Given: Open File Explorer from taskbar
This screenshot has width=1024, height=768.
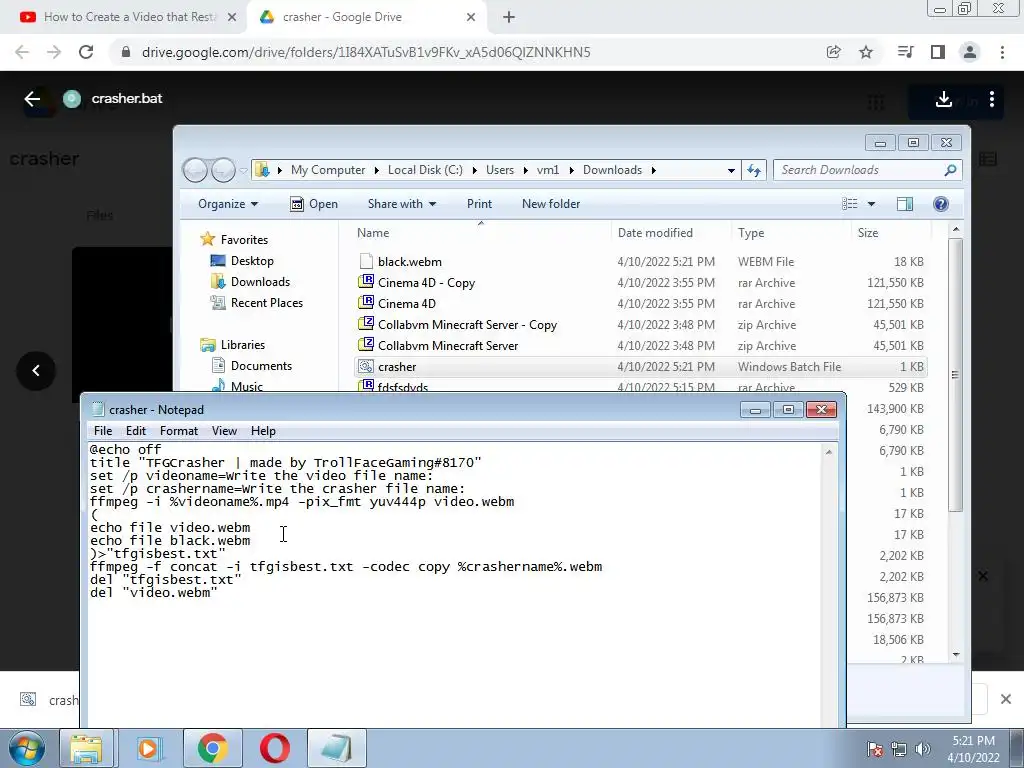Looking at the screenshot, I should pyautogui.click(x=86, y=748).
